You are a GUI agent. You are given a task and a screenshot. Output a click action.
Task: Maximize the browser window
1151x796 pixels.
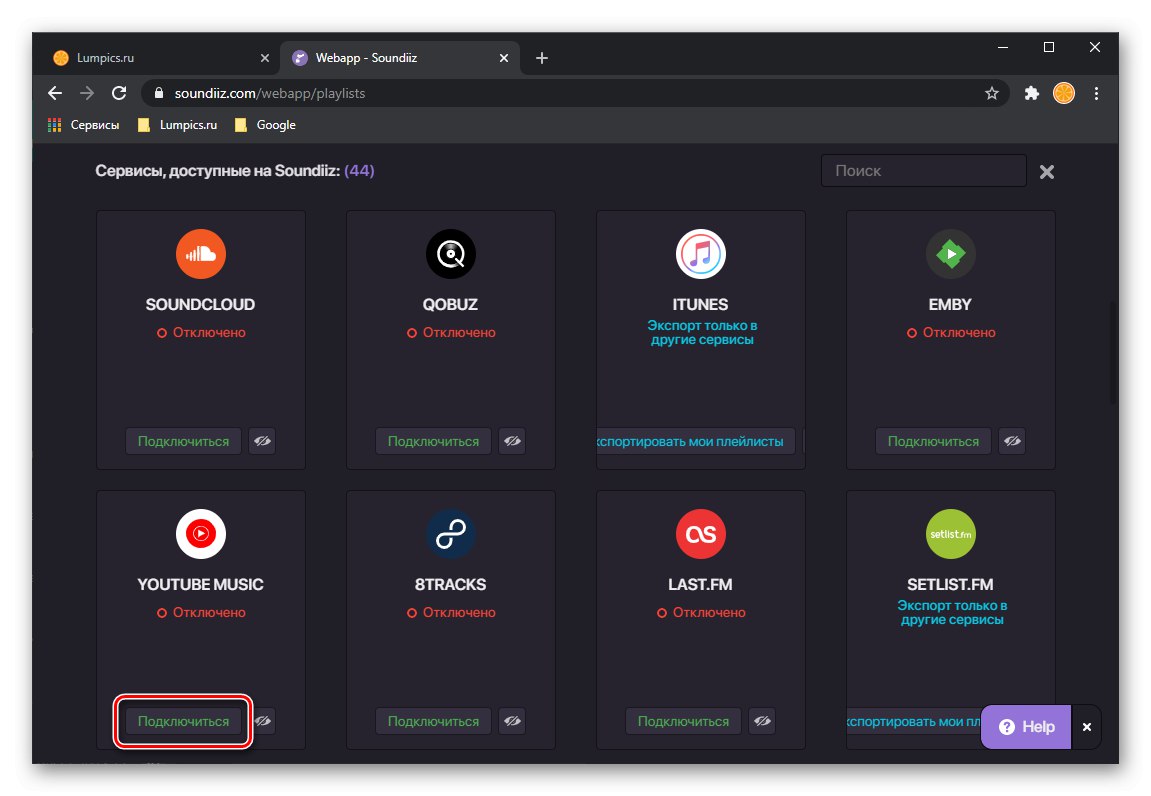[1049, 47]
